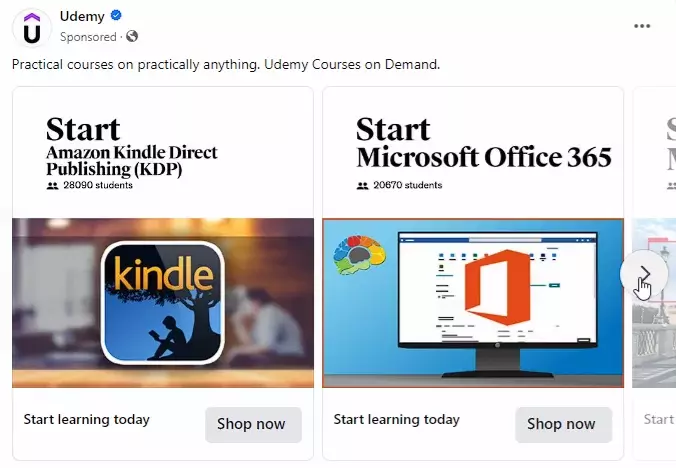Click Shop now on the Kindle KDP card

pos(253,424)
